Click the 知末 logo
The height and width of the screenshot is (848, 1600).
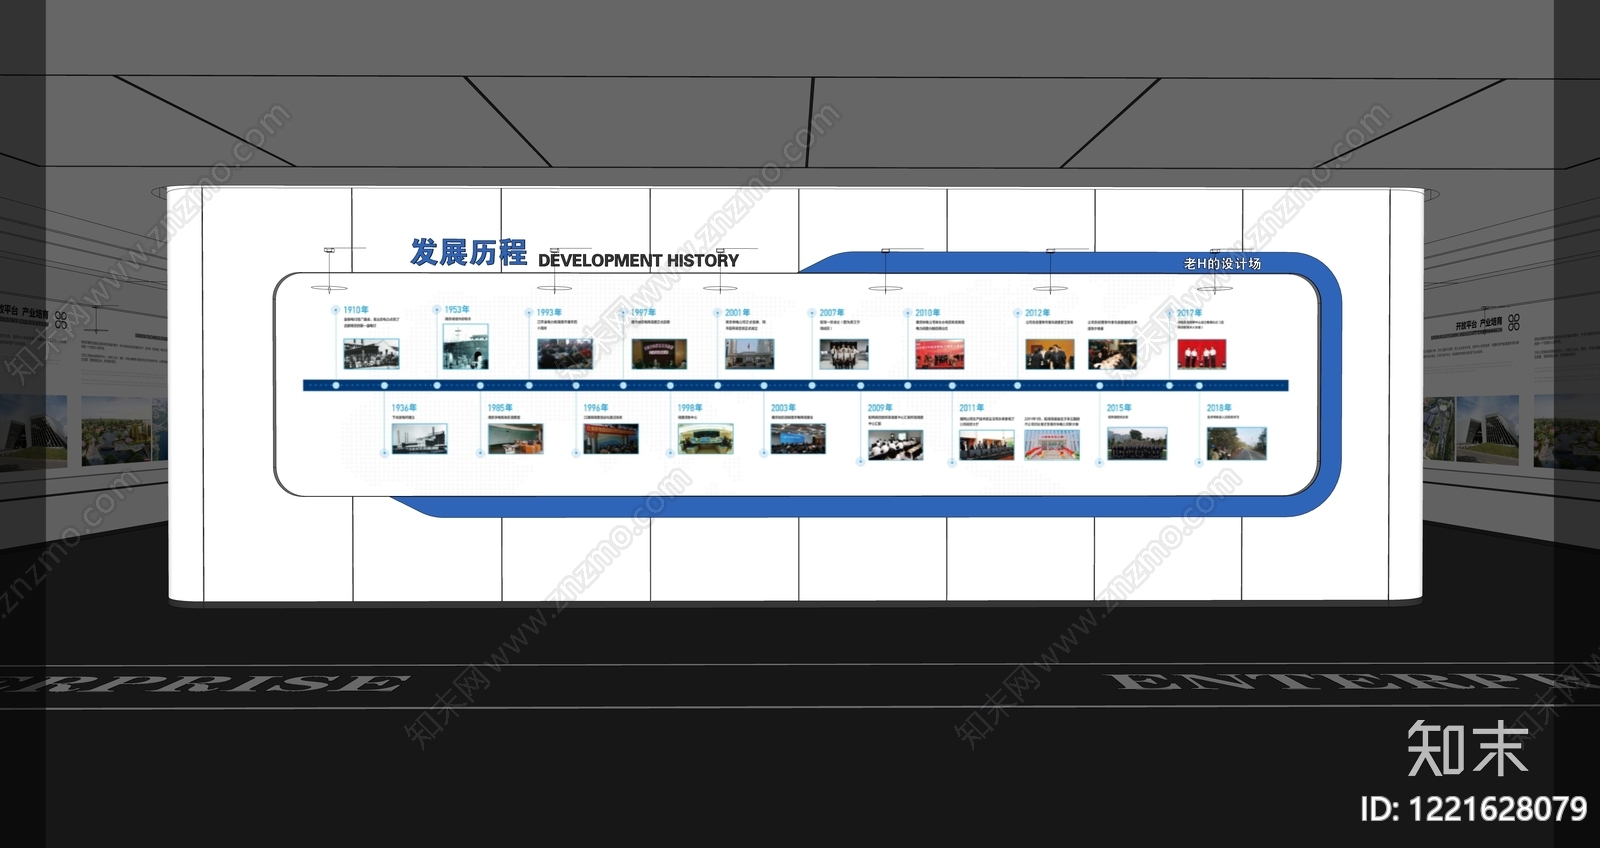1467,748
